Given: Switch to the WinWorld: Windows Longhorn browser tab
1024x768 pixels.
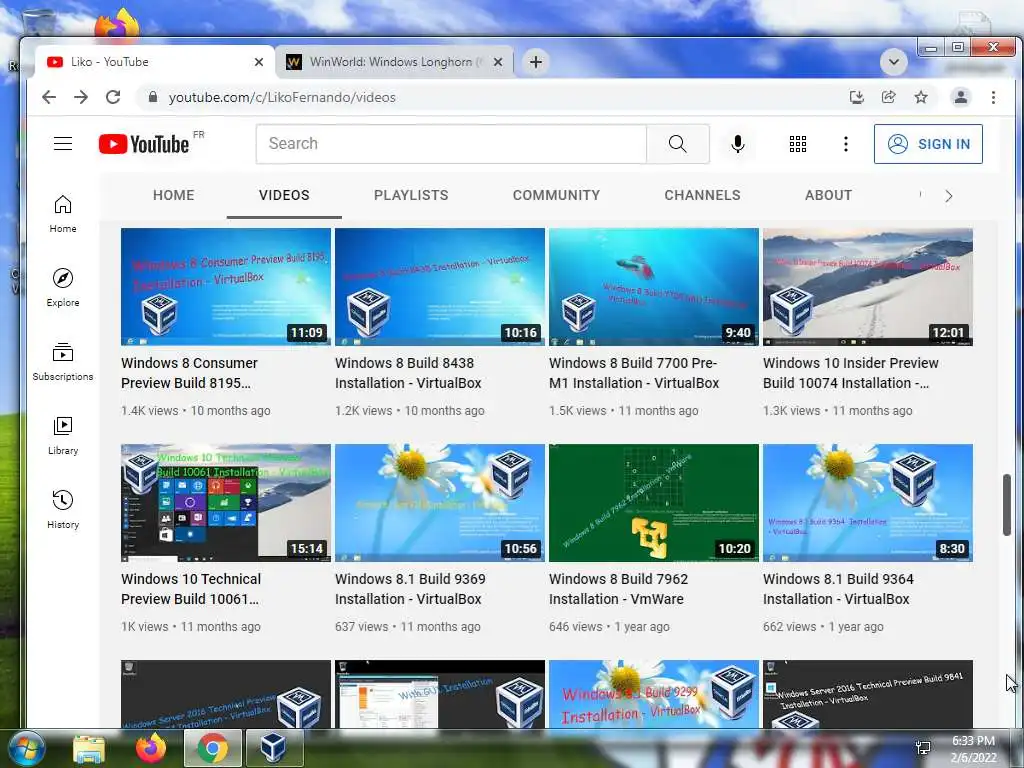Looking at the screenshot, I should 394,62.
